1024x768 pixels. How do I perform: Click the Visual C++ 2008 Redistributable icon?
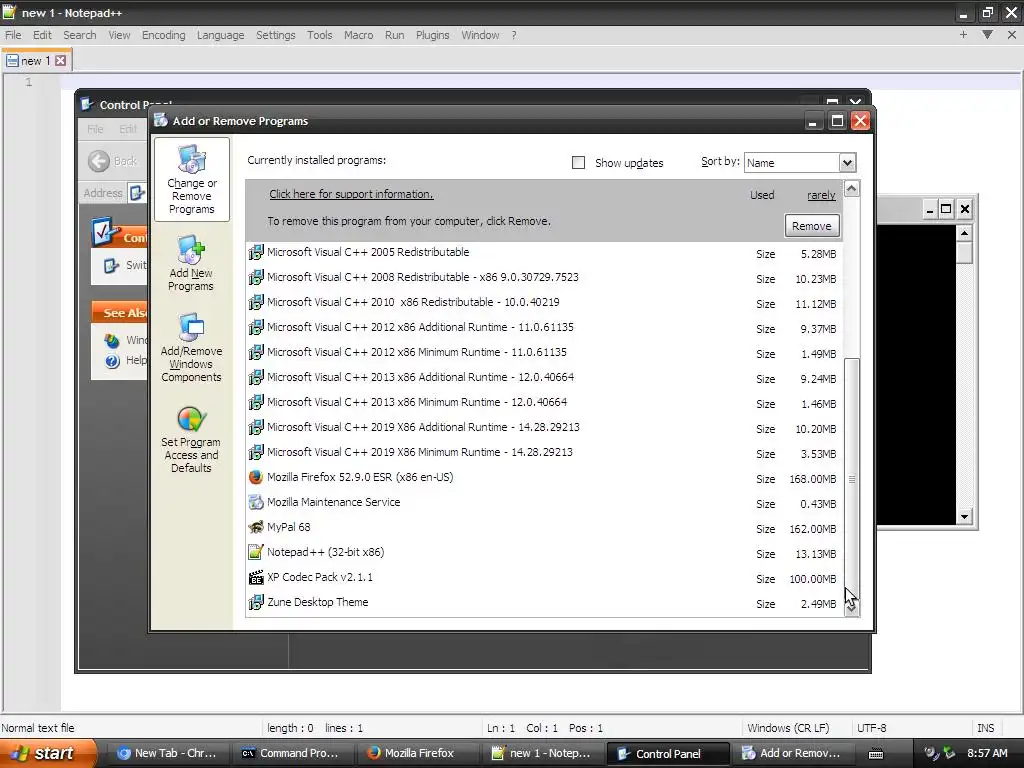256,278
